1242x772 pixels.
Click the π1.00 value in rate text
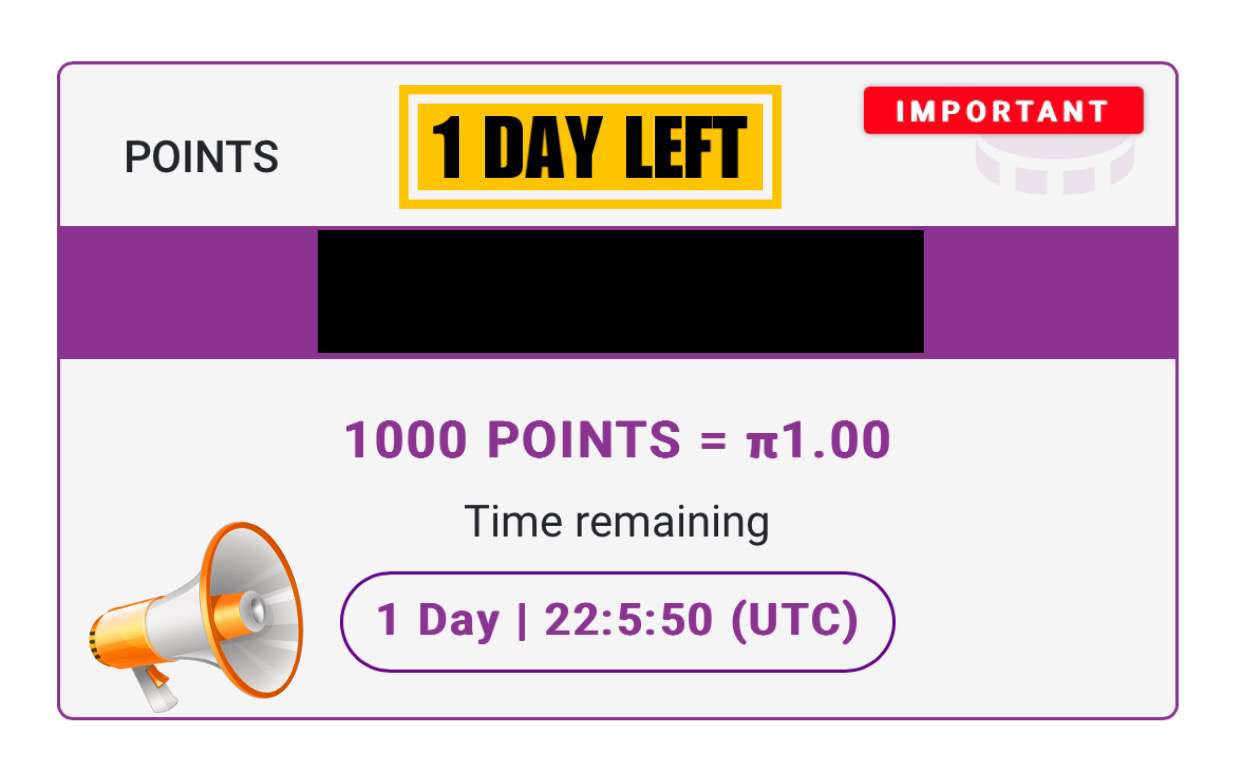pyautogui.click(x=818, y=440)
